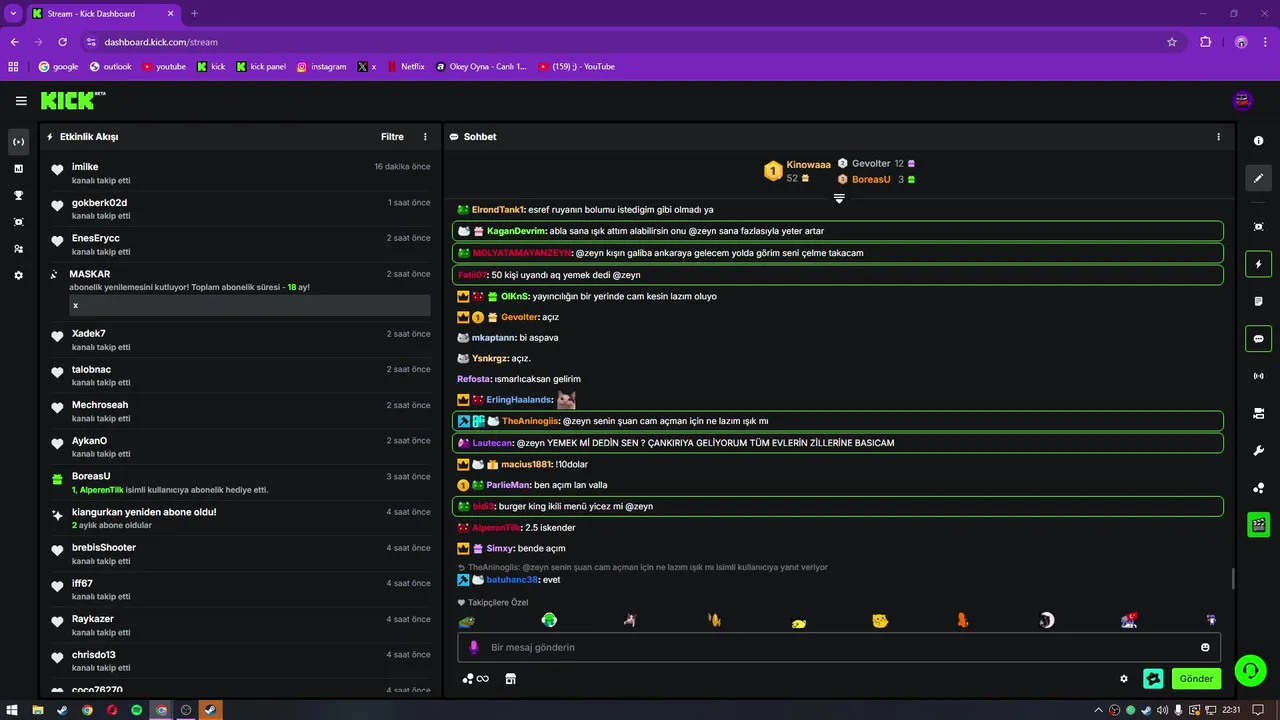Open the analytics chart icon in the left sidebar
Screen dimensions: 1280x720
(18, 168)
